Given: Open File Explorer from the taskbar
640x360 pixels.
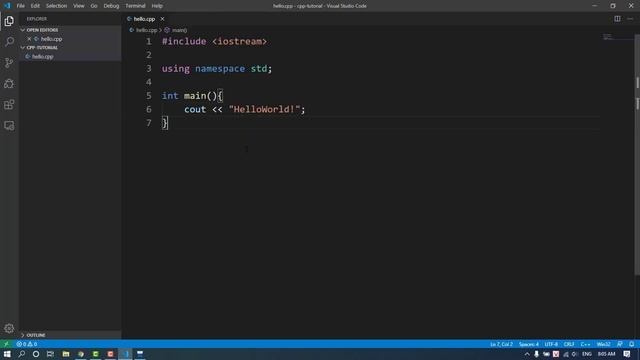Looking at the screenshot, I should pos(66,354).
